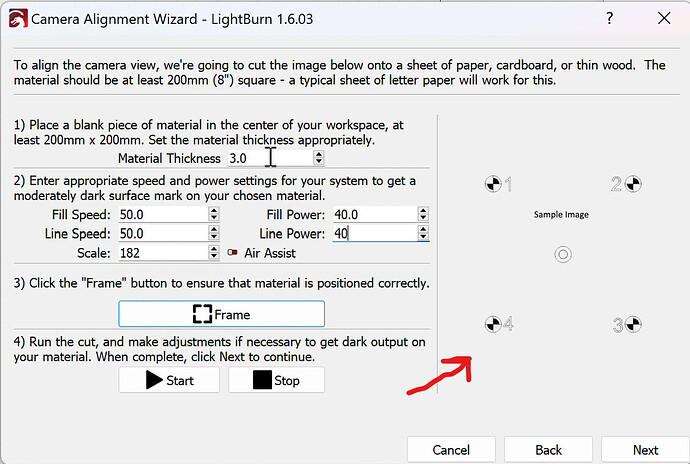Click the Line Power input field
Screen dimensions: 690x464
[x=375, y=233]
